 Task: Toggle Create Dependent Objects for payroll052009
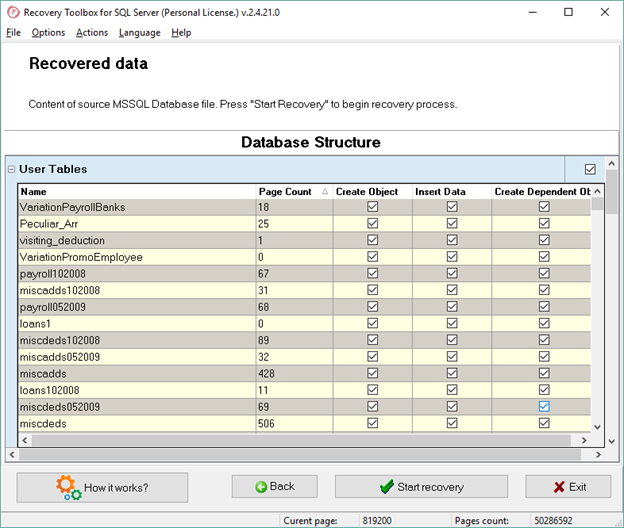[x=544, y=307]
